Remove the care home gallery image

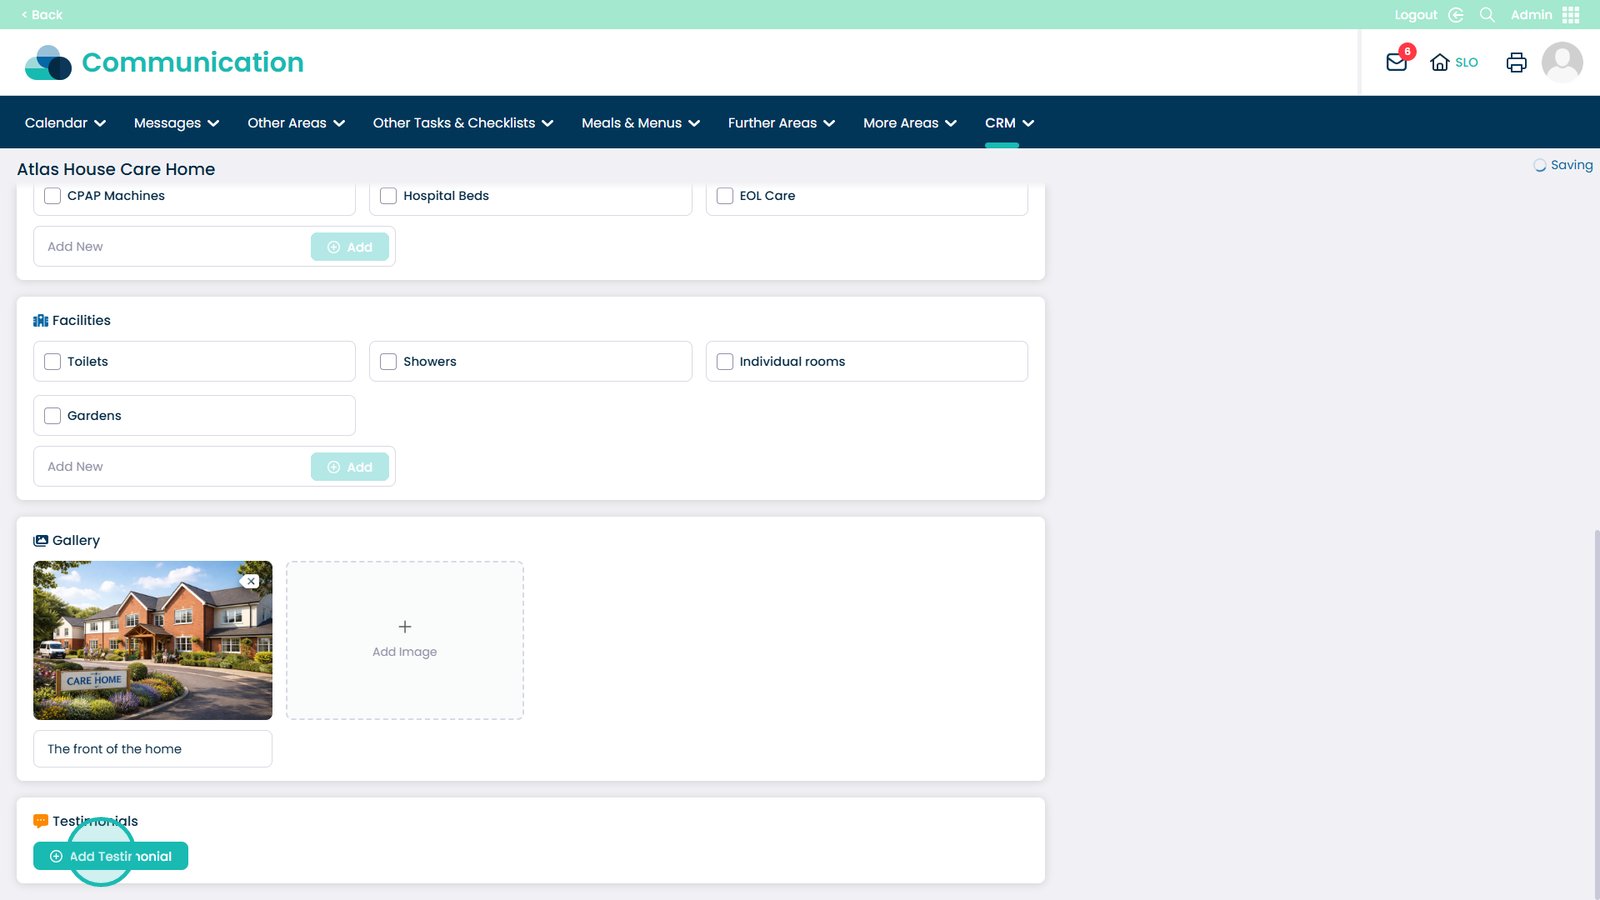click(251, 581)
